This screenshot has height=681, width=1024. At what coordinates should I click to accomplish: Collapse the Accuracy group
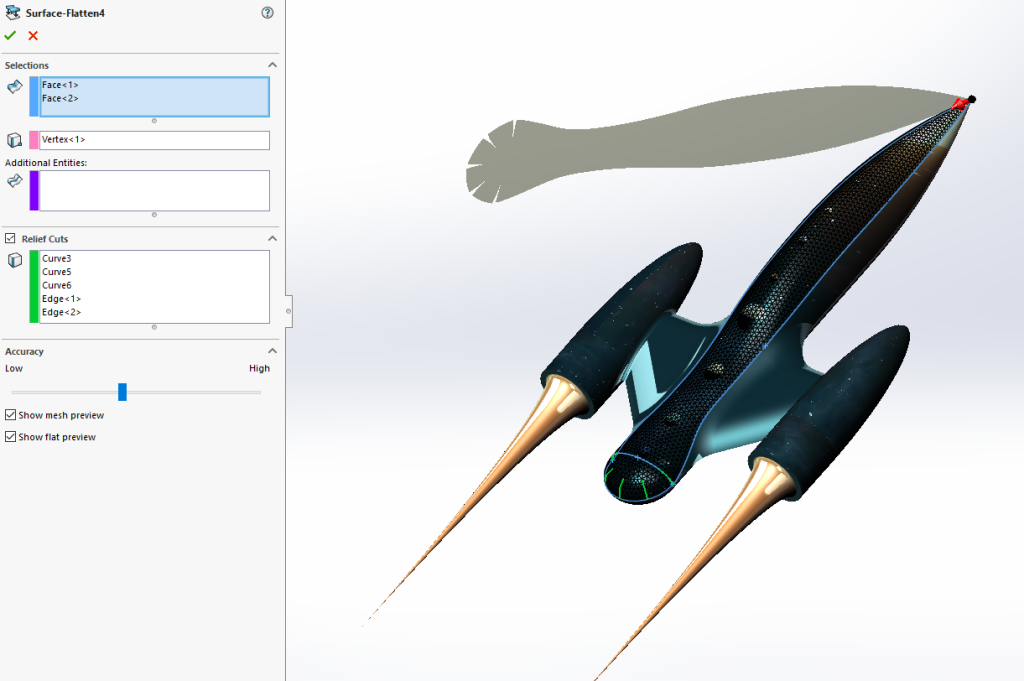click(272, 351)
